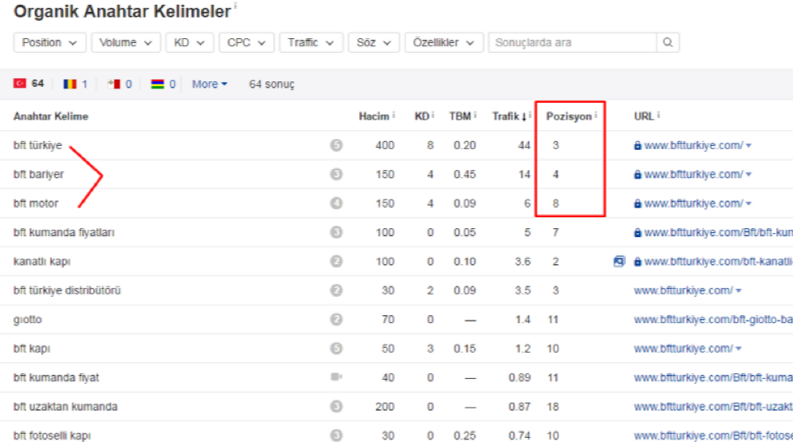Open the bft bariyer keyword link
This screenshot has height=446, width=793.
tap(38, 174)
